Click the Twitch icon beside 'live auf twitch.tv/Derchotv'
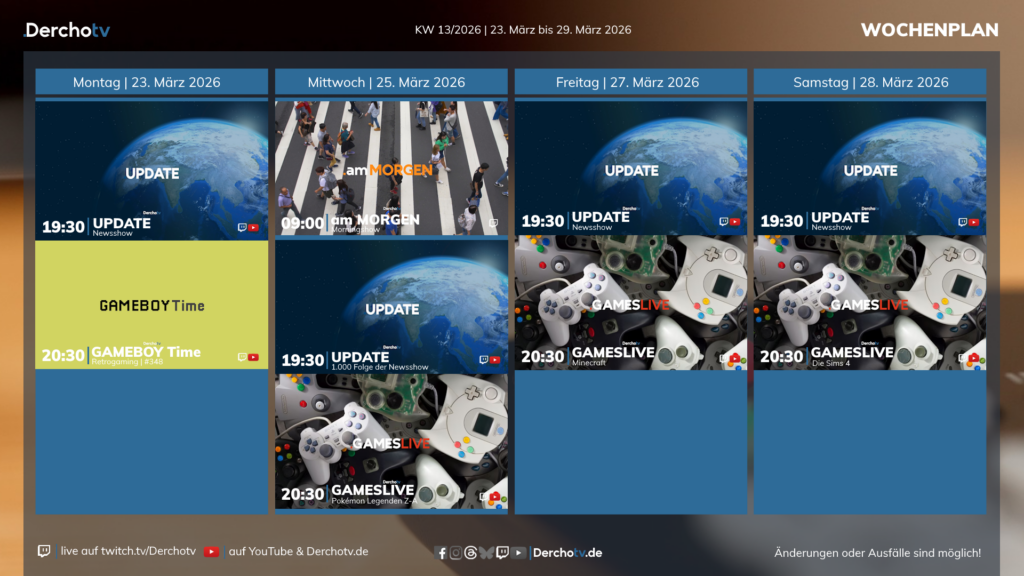Image resolution: width=1024 pixels, height=576 pixels. tap(44, 551)
